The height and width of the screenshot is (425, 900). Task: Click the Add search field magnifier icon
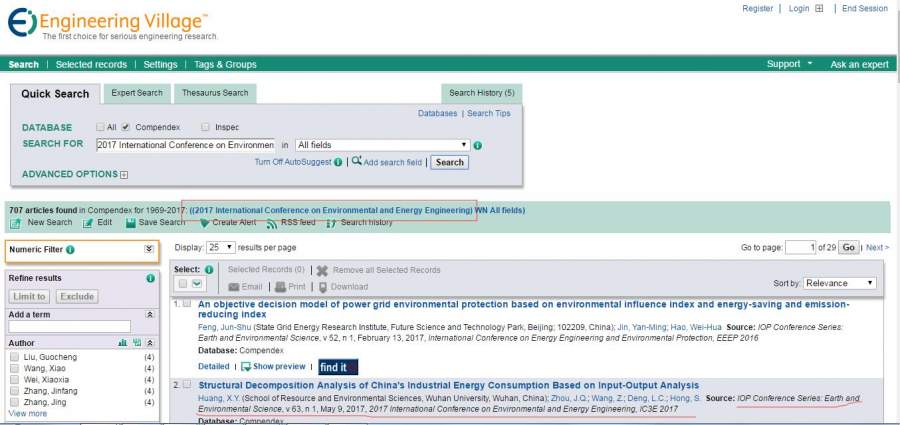[356, 161]
